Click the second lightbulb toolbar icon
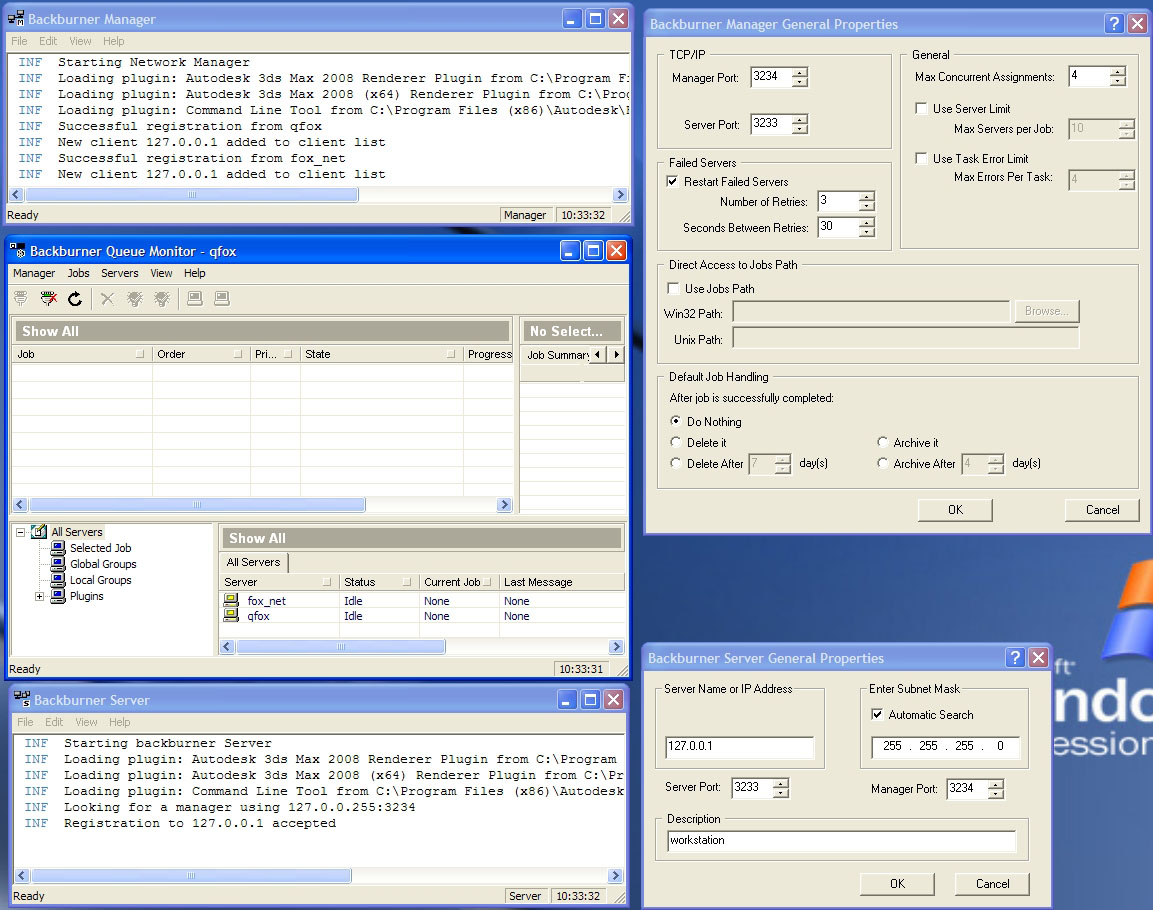The height and width of the screenshot is (910, 1153). pyautogui.click(x=162, y=298)
